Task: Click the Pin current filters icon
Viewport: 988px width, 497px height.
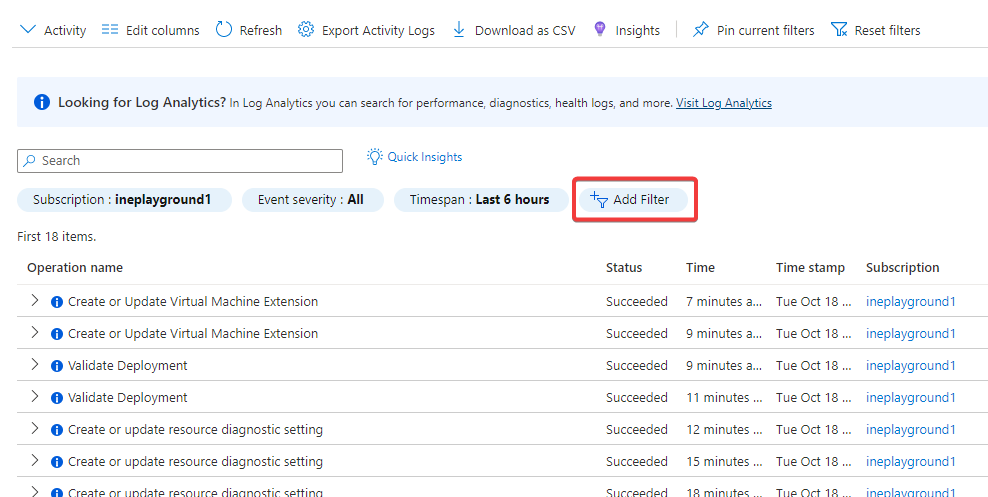Action: (x=701, y=30)
